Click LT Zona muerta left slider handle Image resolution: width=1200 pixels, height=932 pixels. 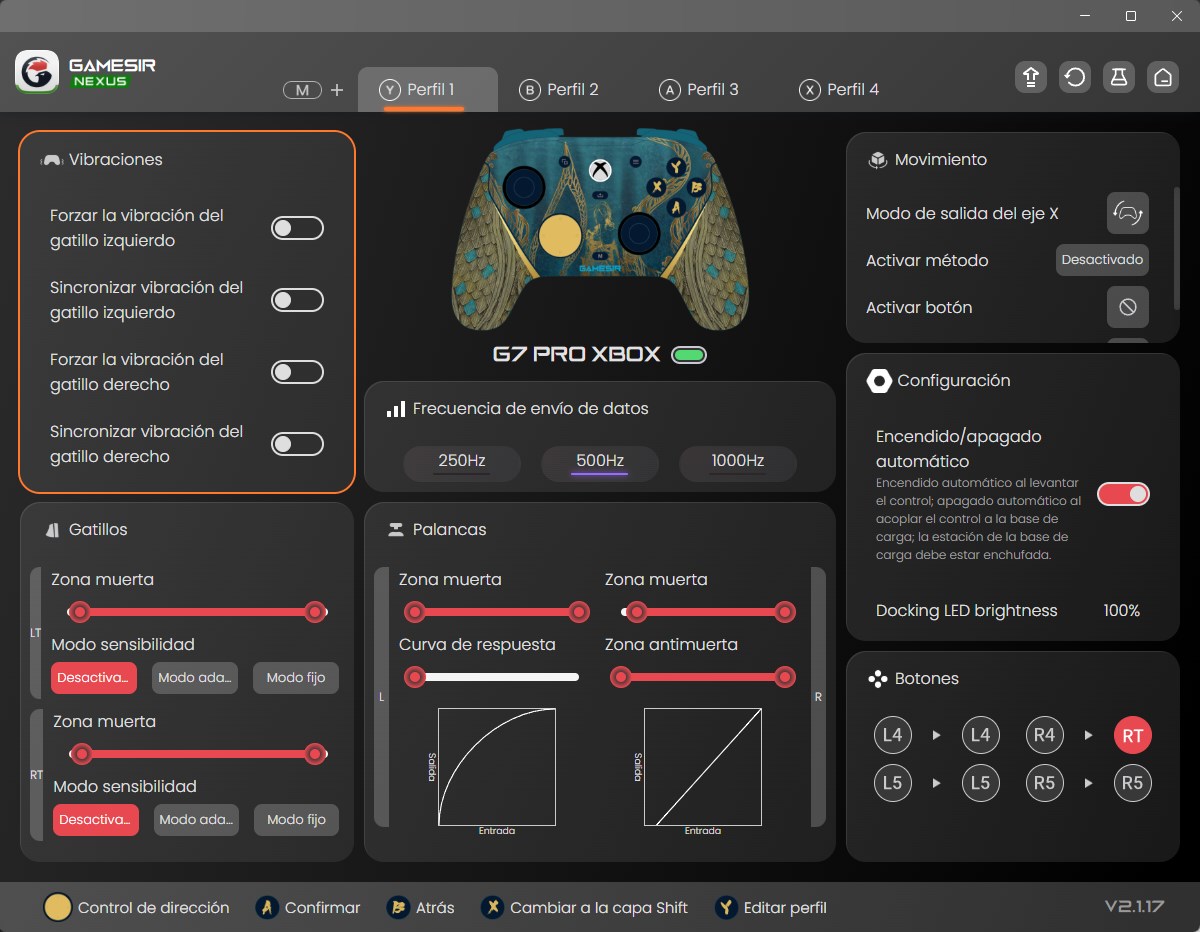pos(80,612)
